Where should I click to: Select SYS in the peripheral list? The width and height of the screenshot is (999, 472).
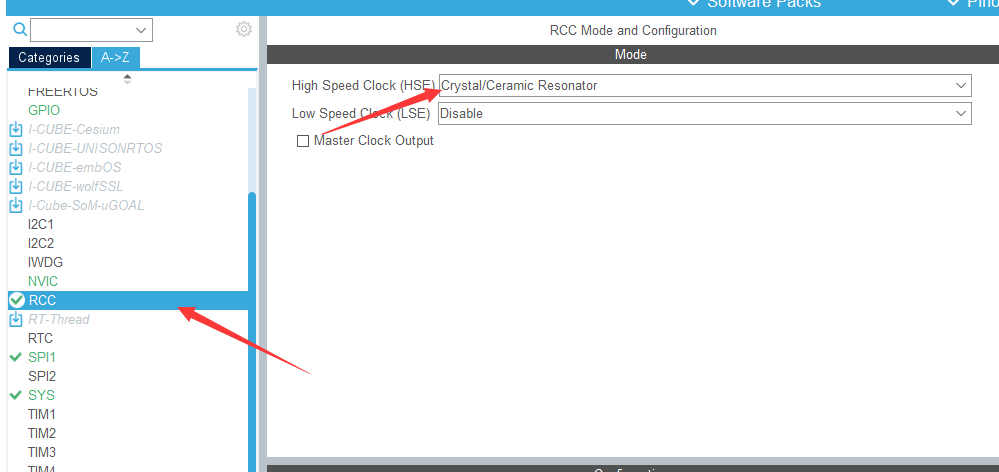click(x=41, y=395)
